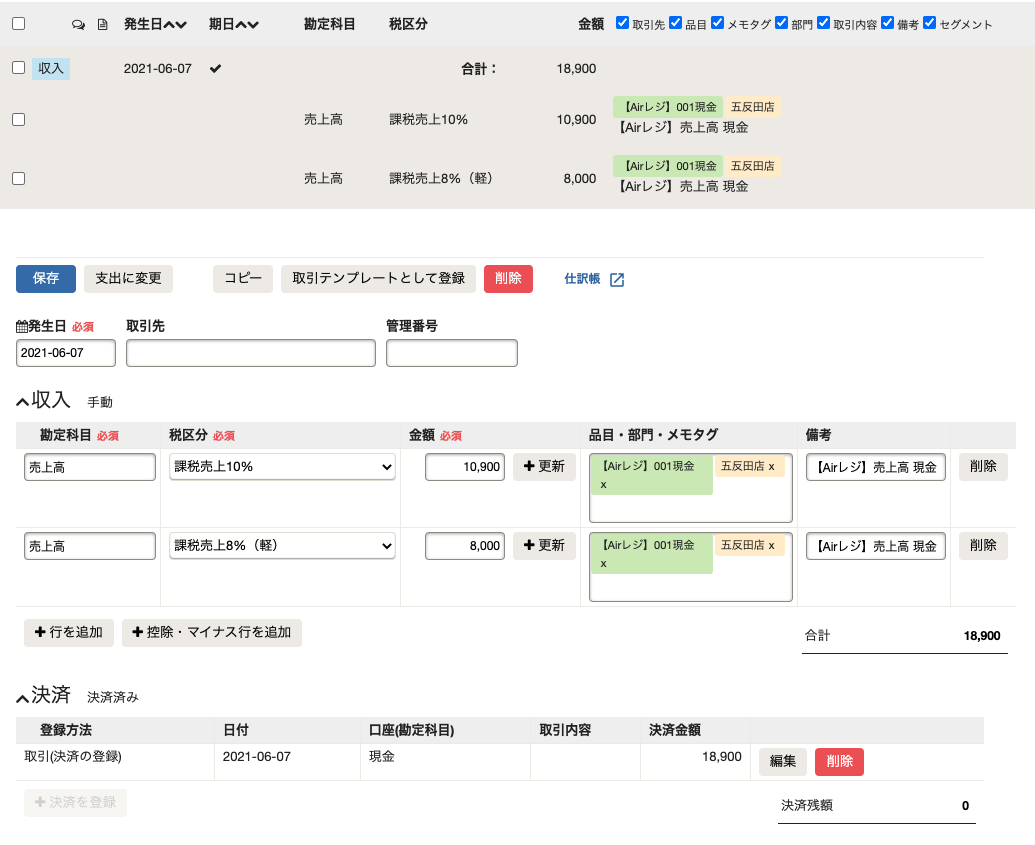This screenshot has height=845, width=1035.
Task: Check the 課税売上8%（軽） list row checkbox
Action: point(18,178)
